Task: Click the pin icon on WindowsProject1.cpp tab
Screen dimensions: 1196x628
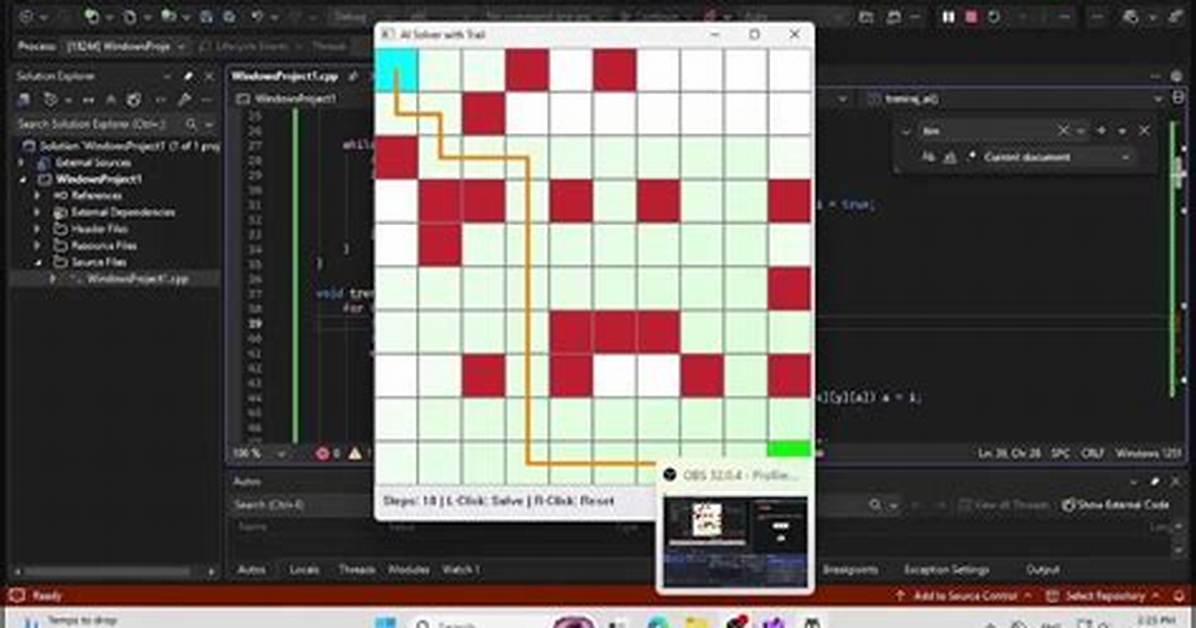Action: (x=352, y=76)
